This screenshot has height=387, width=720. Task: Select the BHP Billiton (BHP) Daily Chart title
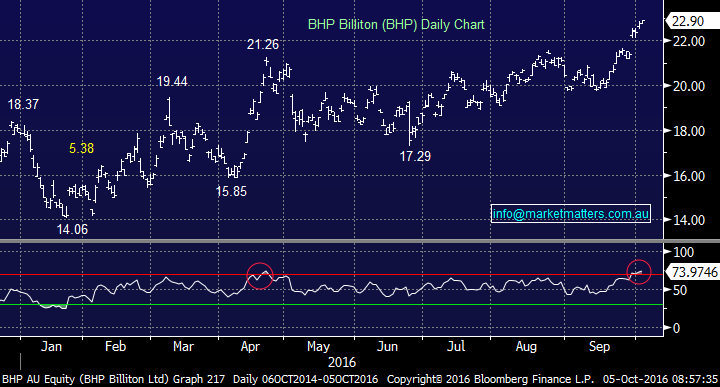point(396,25)
